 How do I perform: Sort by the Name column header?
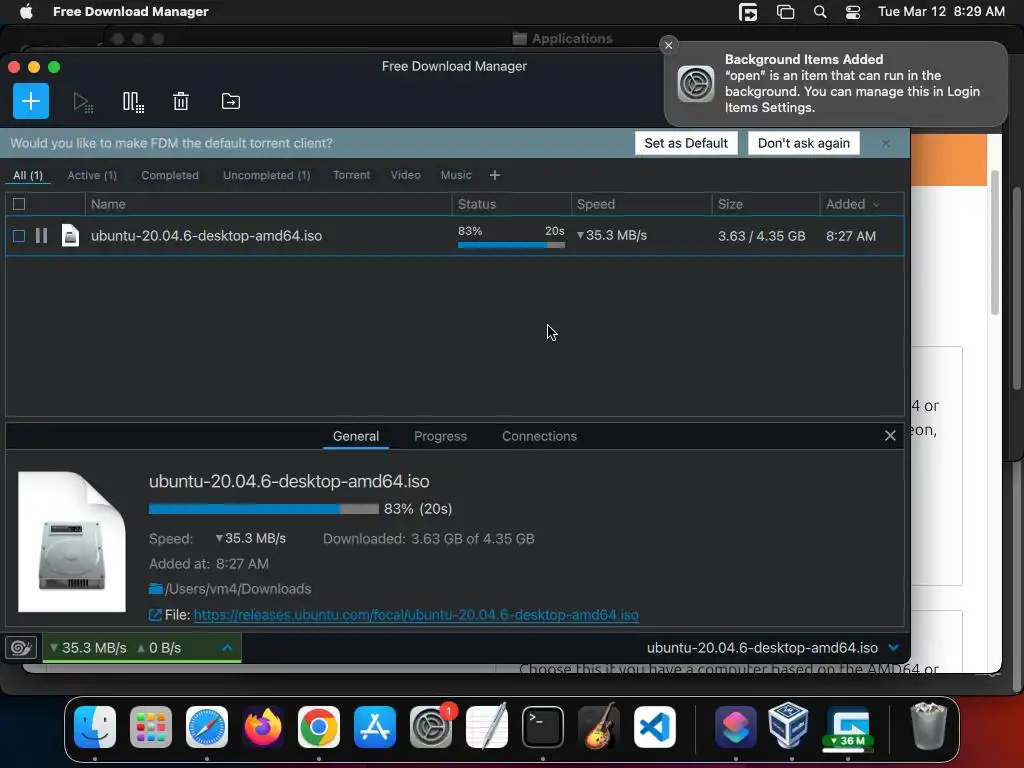[268, 204]
